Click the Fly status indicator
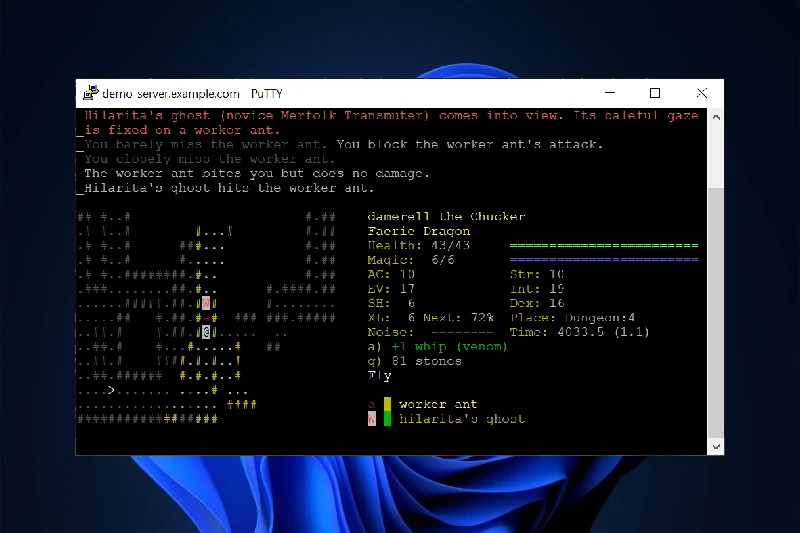800x533 pixels. 380,376
